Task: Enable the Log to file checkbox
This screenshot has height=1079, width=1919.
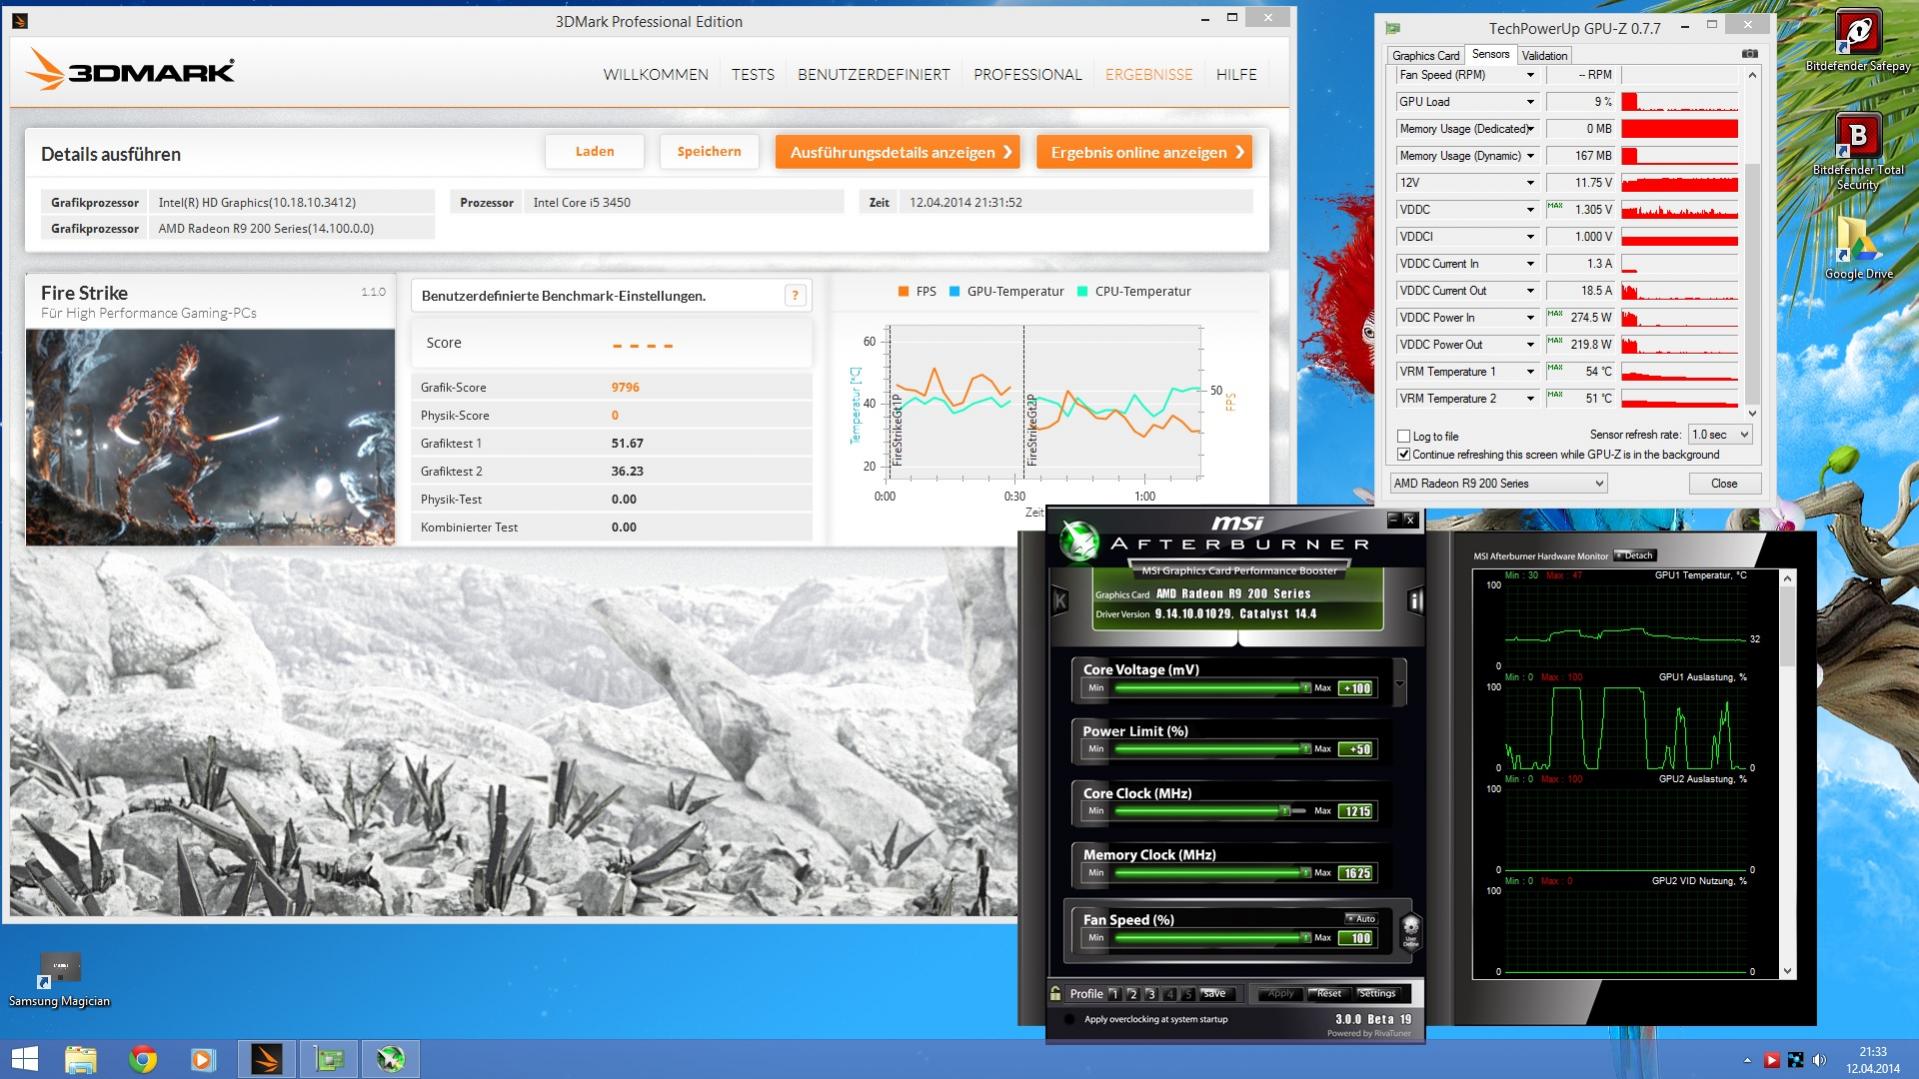Action: (1403, 436)
